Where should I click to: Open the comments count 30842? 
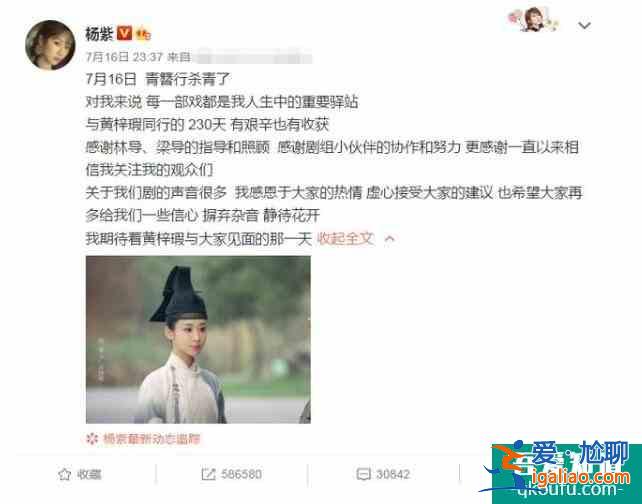coord(393,475)
